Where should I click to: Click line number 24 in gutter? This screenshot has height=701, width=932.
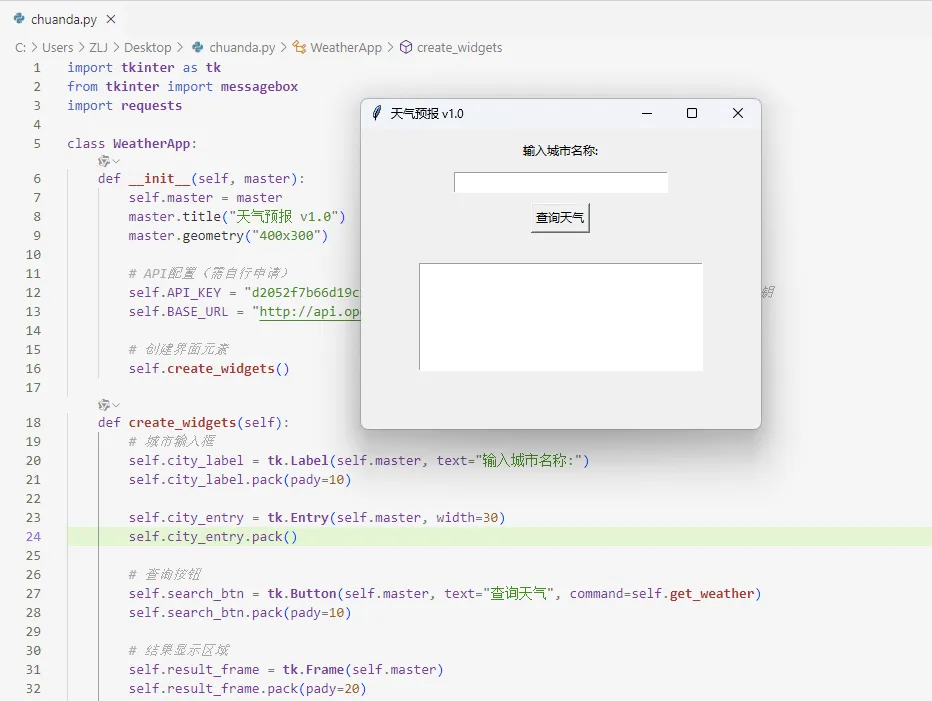(34, 536)
